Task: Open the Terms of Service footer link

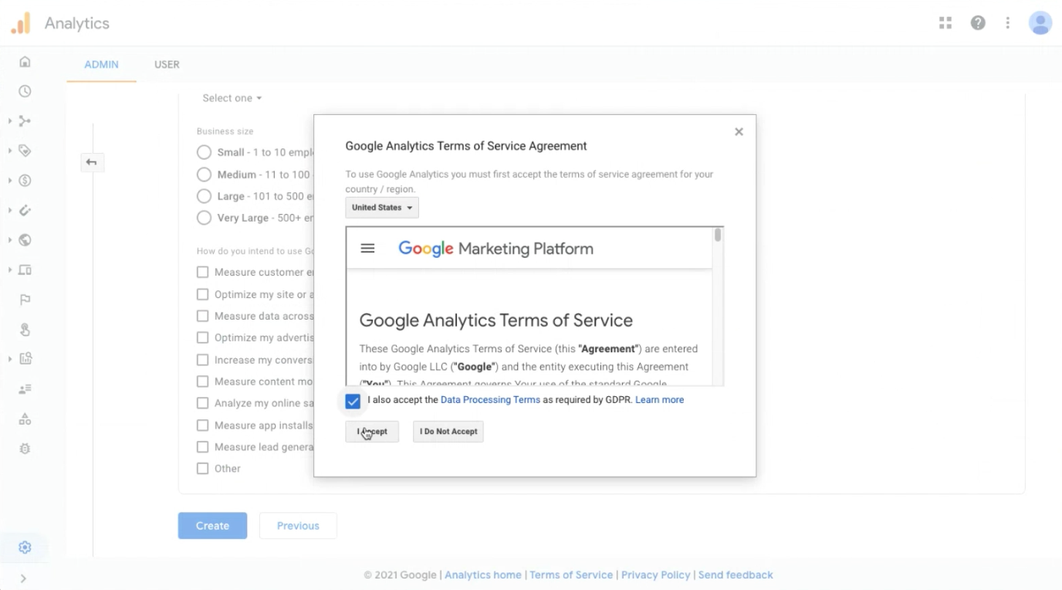Action: [571, 574]
